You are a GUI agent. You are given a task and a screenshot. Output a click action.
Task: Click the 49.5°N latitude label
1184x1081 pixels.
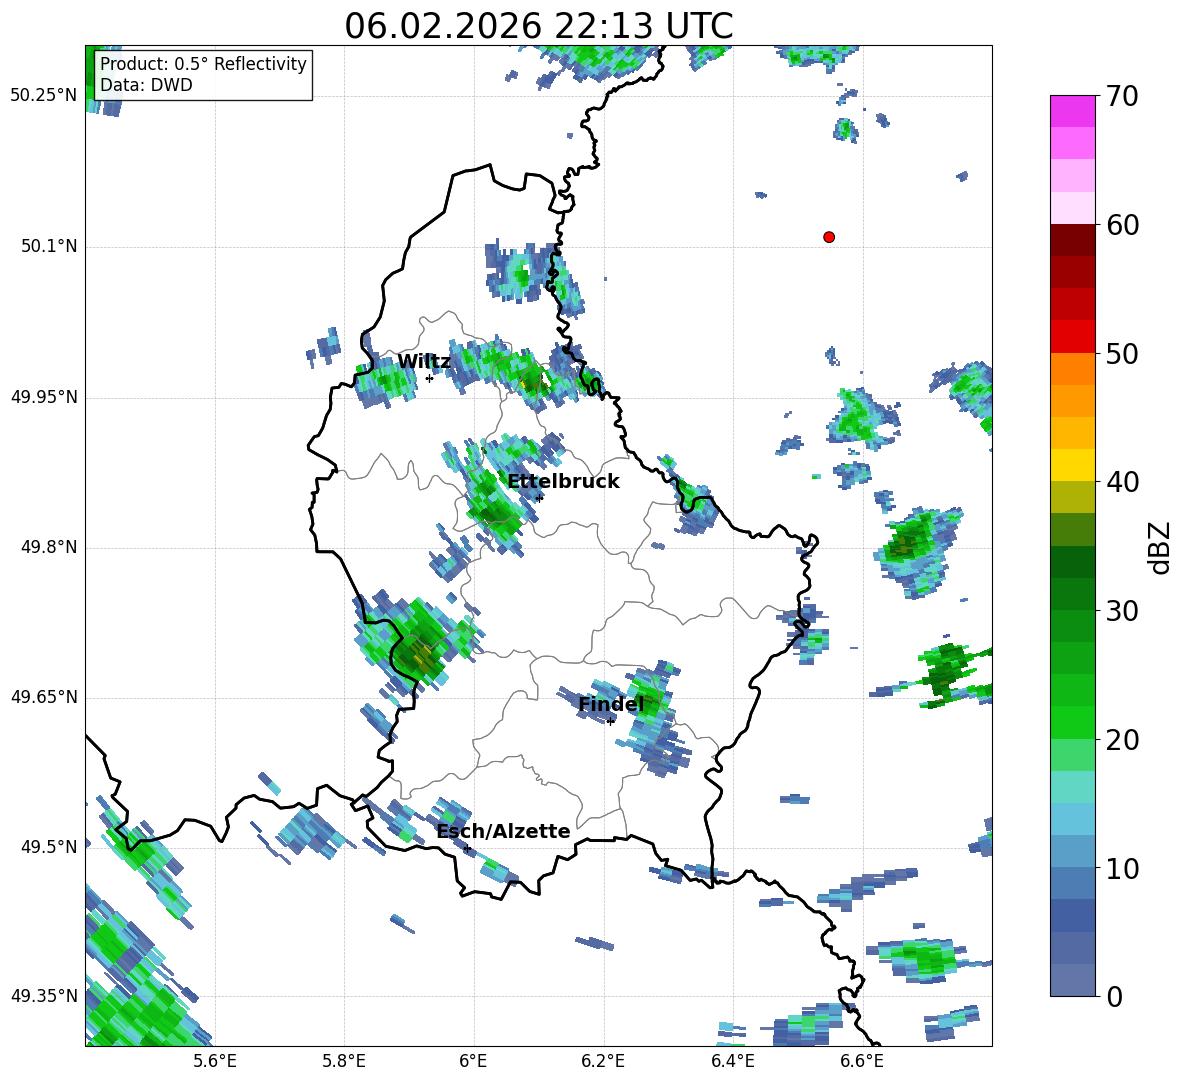(50, 847)
